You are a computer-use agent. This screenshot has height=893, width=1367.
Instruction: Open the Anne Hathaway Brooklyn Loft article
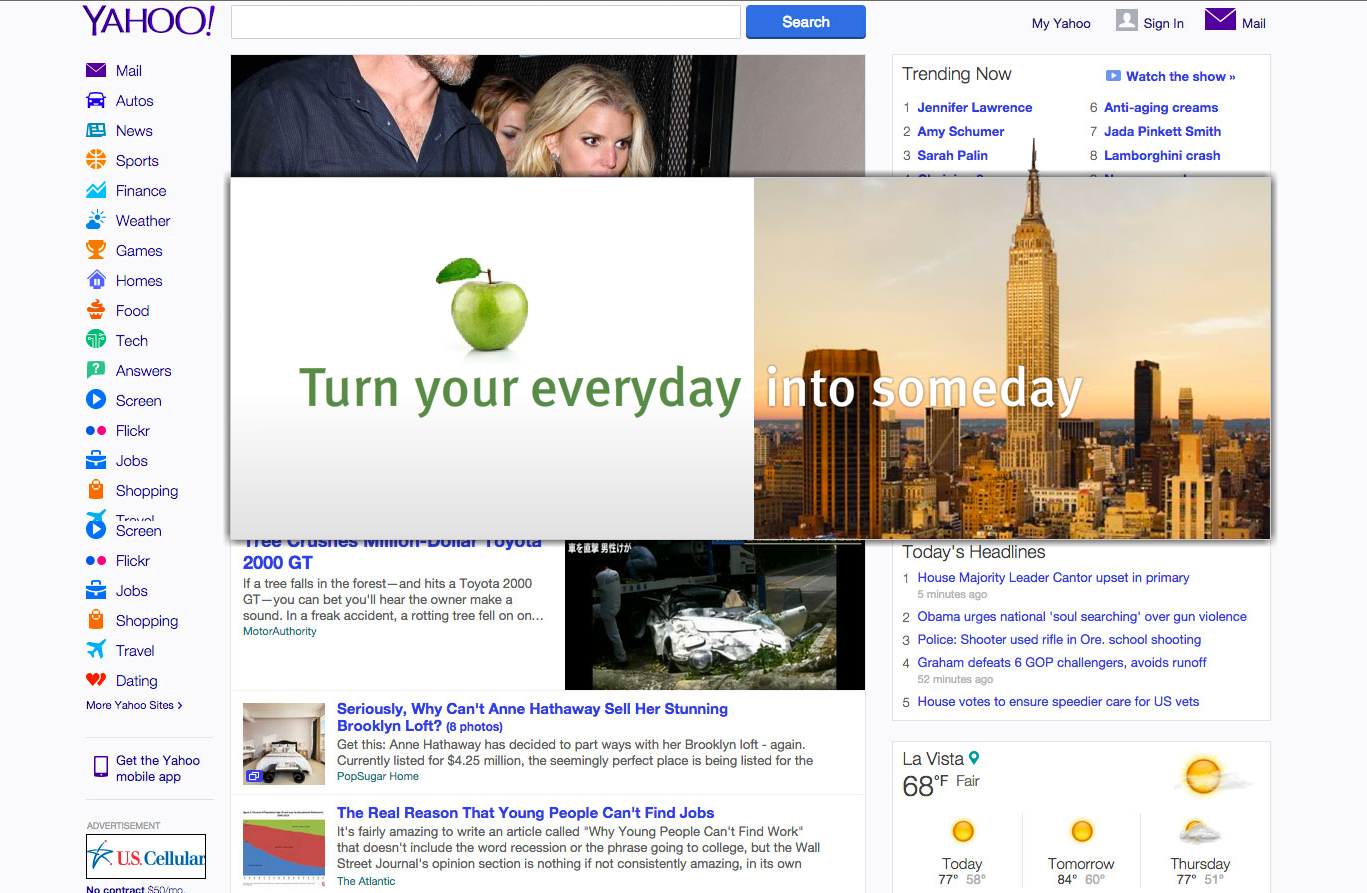(x=532, y=717)
